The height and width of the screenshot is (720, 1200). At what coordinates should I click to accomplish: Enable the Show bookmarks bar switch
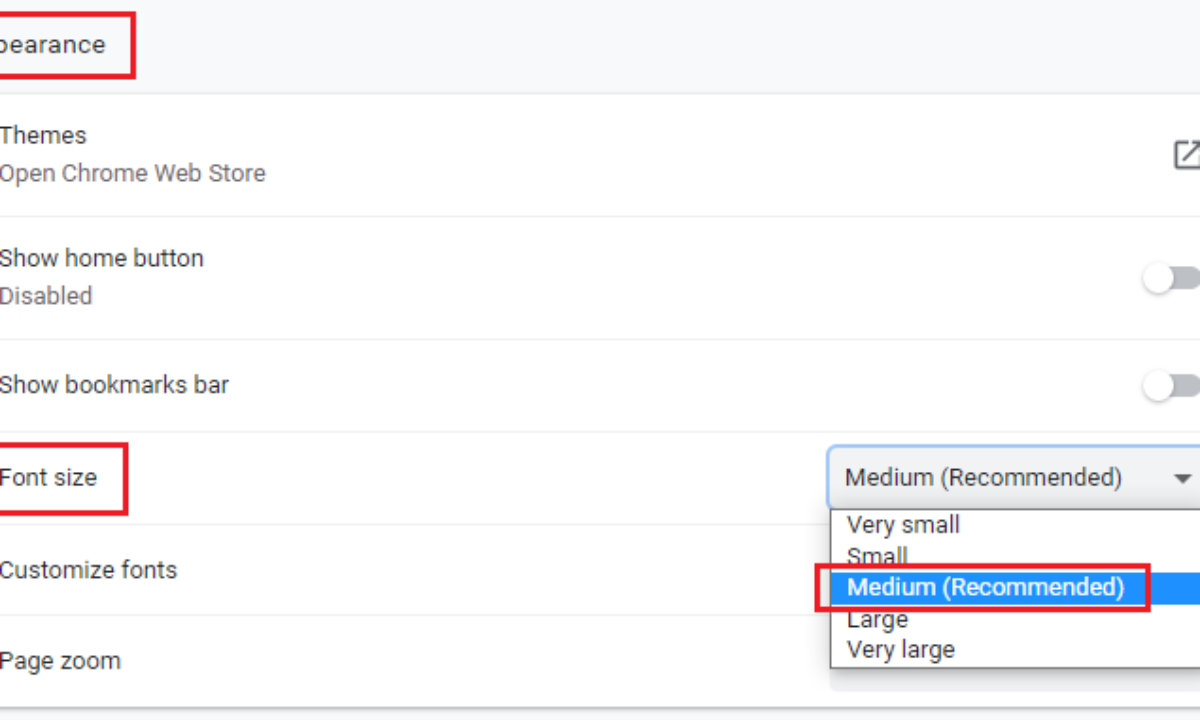[x=1172, y=386]
